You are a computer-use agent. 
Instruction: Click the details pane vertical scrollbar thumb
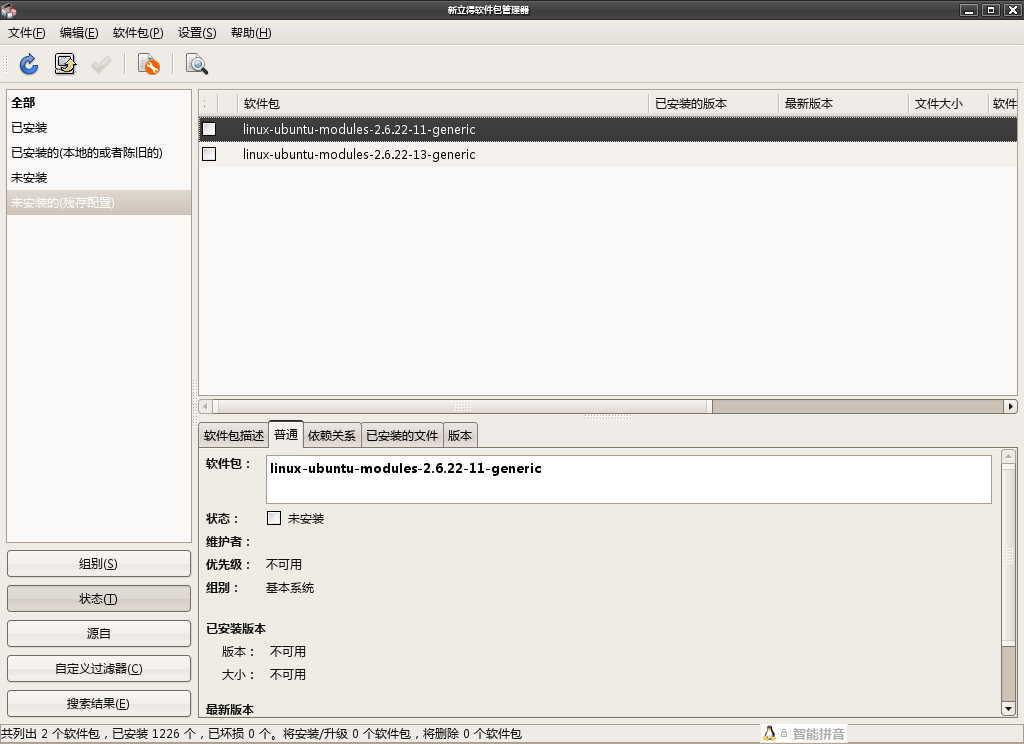click(1008, 555)
